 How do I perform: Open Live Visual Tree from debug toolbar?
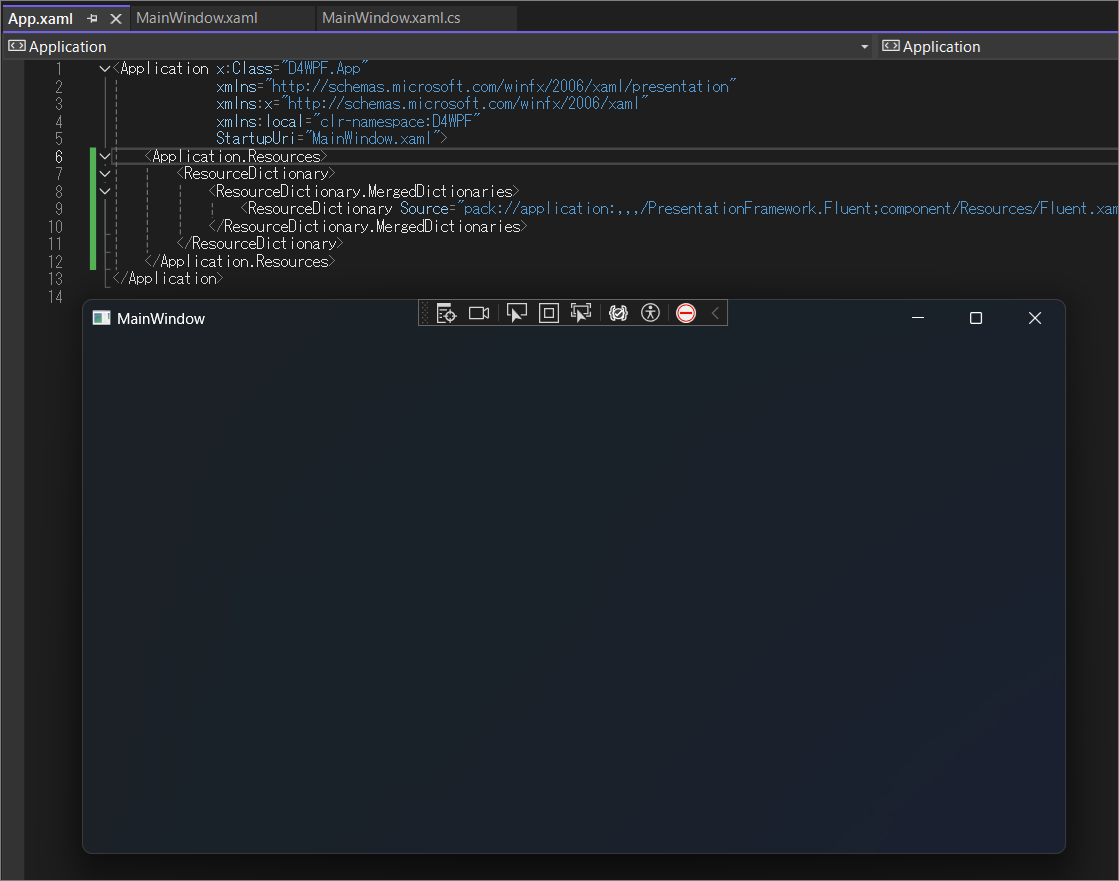pyautogui.click(x=446, y=313)
